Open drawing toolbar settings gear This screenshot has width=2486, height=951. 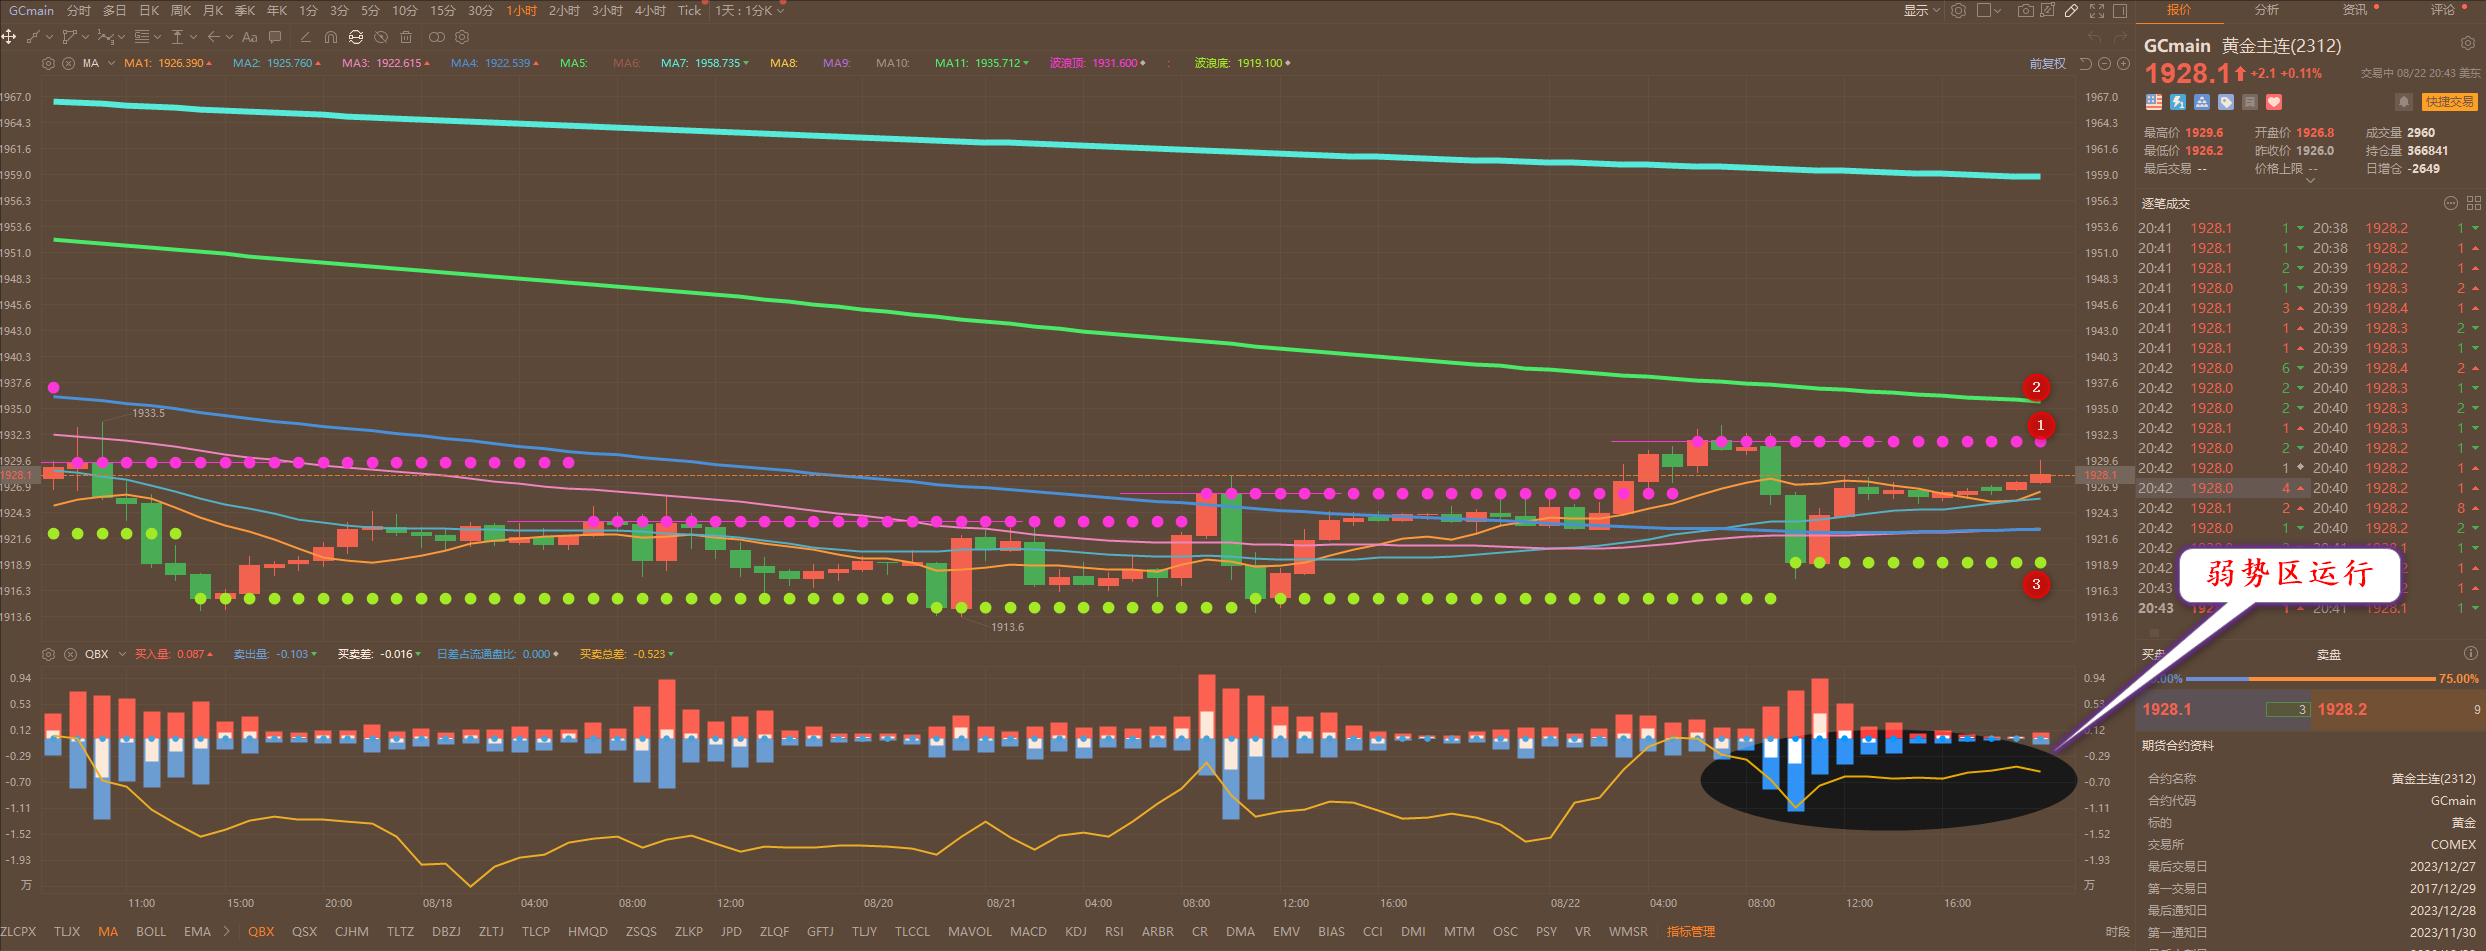point(462,37)
